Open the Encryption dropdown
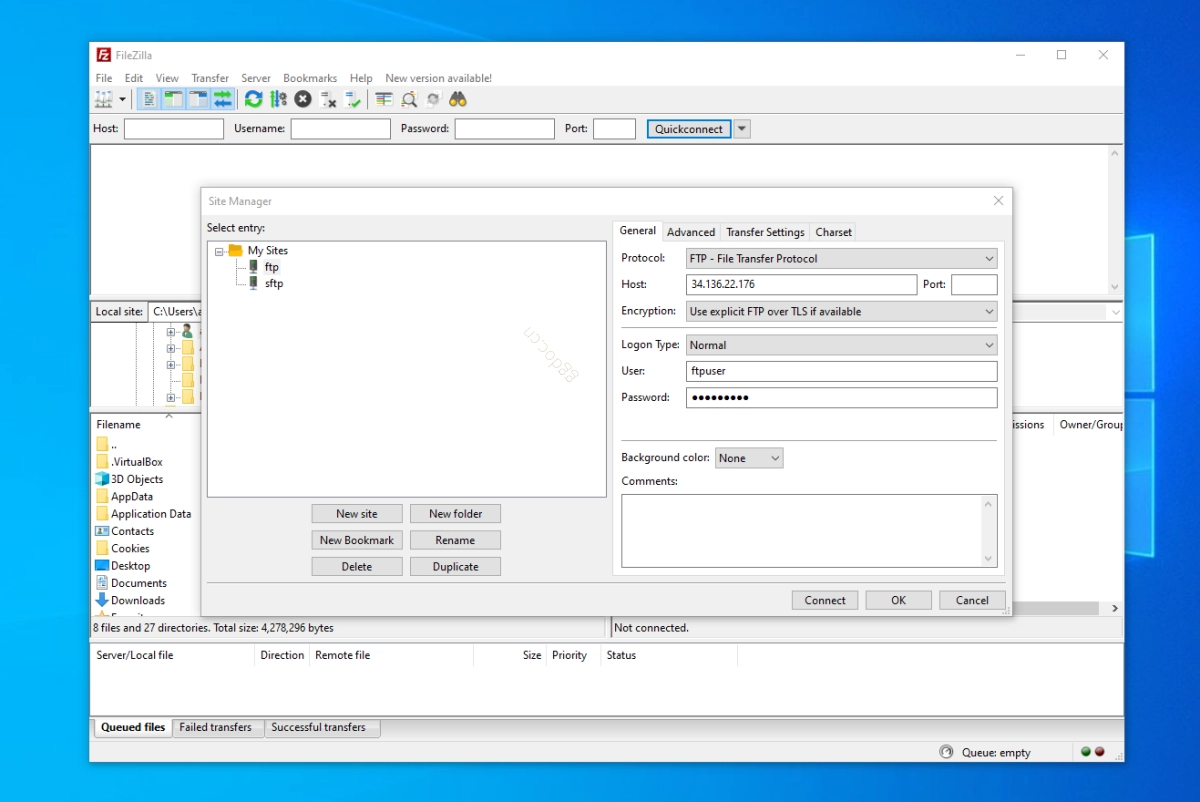This screenshot has width=1200, height=802. (x=842, y=311)
